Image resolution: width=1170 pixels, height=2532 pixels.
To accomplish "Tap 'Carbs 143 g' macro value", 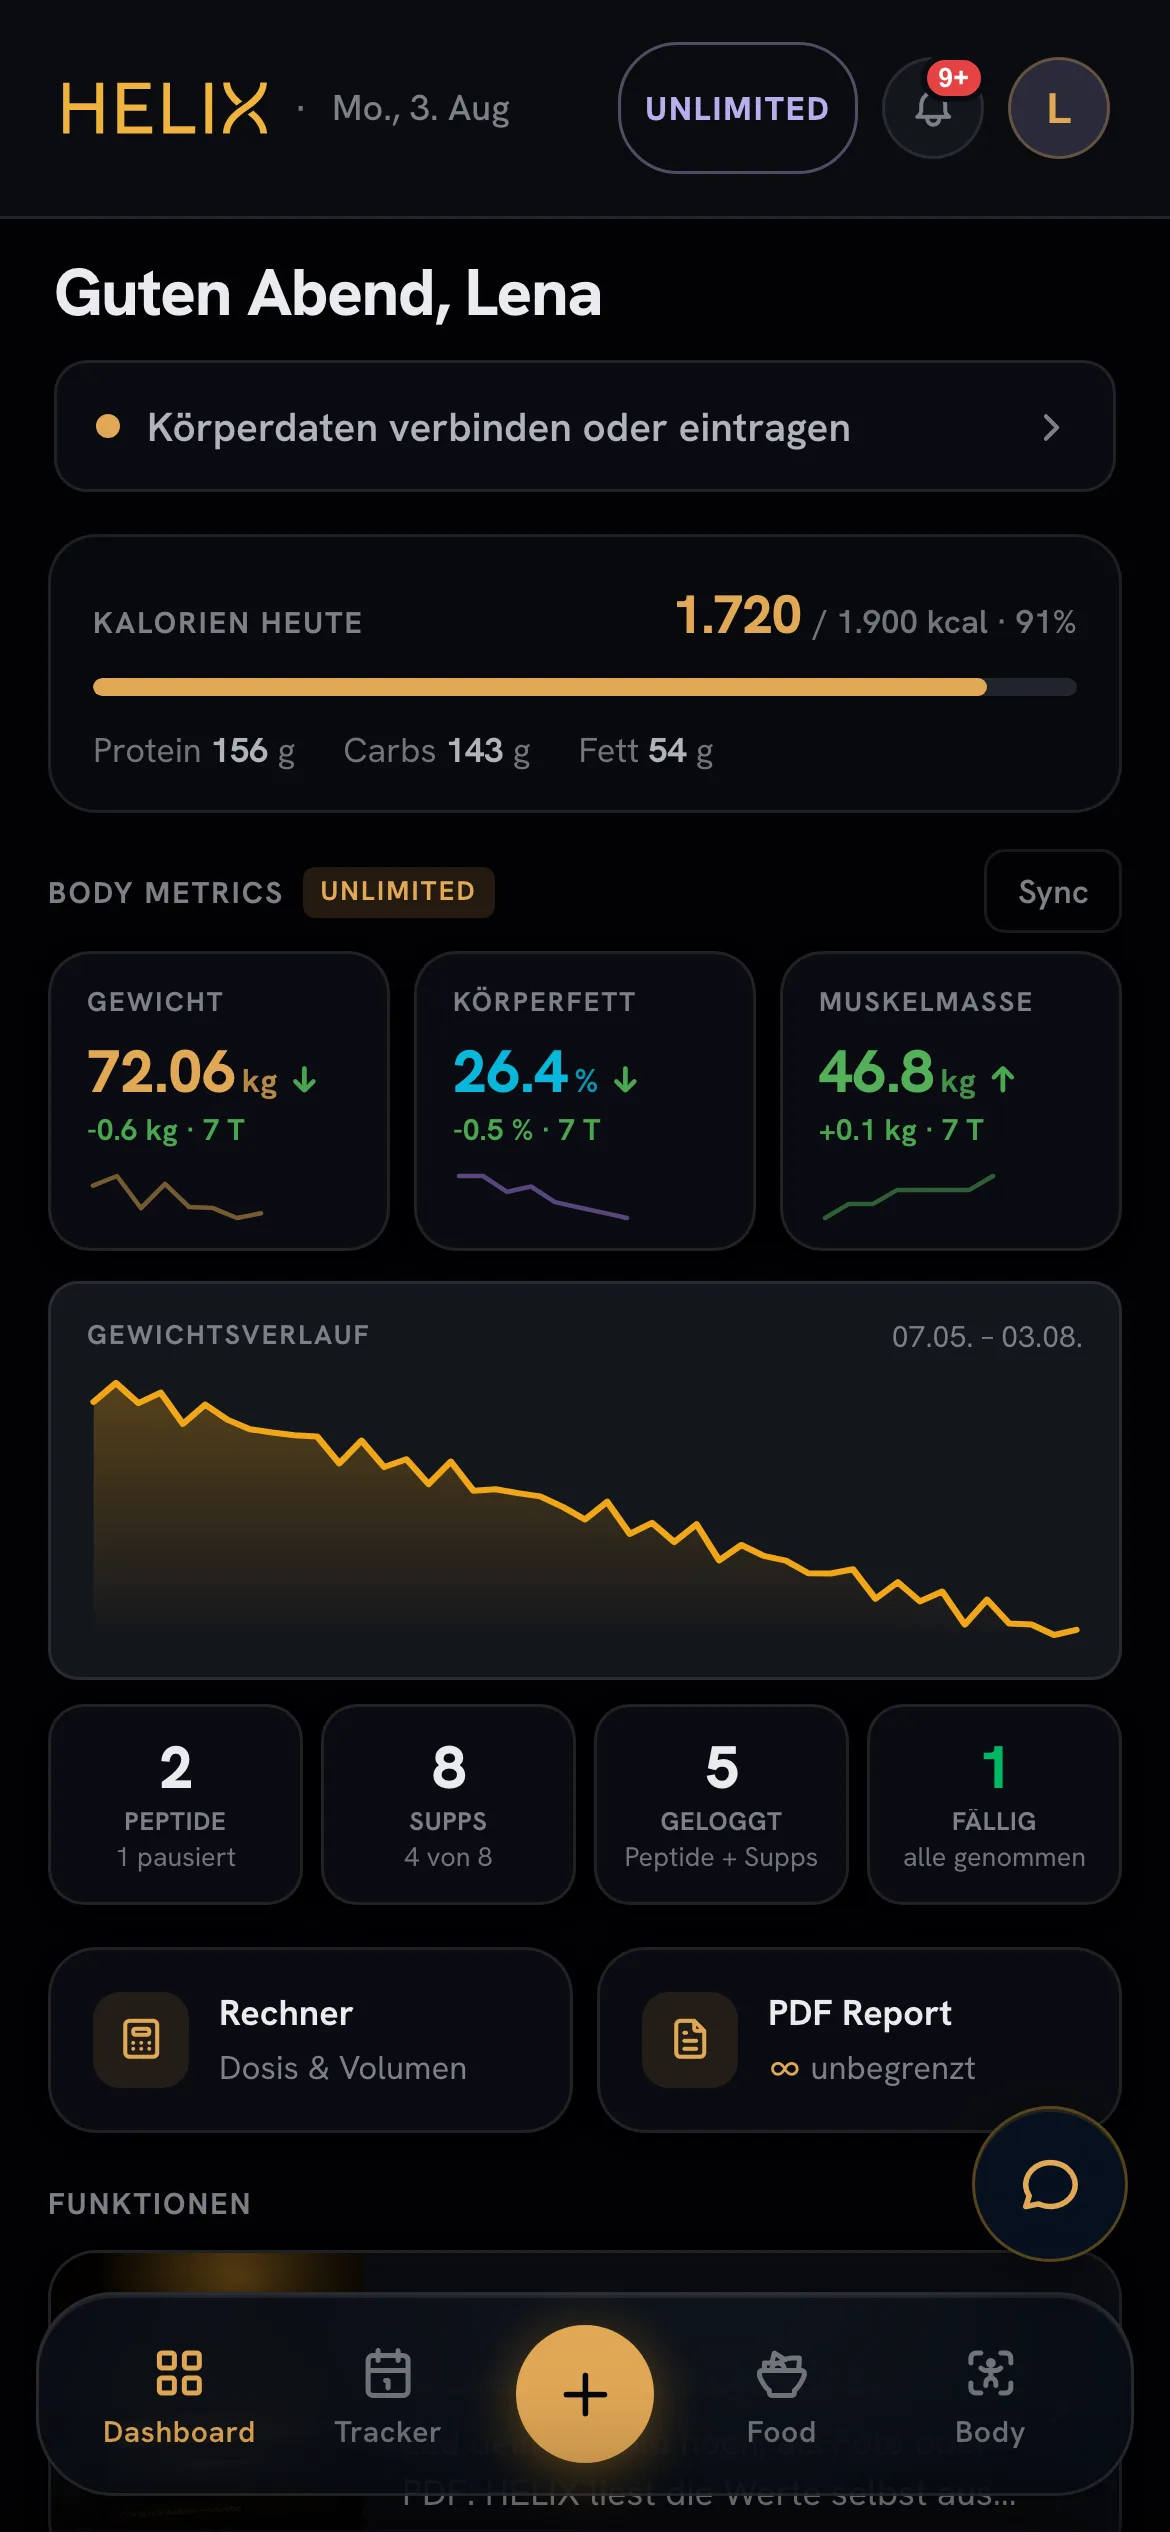I will coord(437,750).
